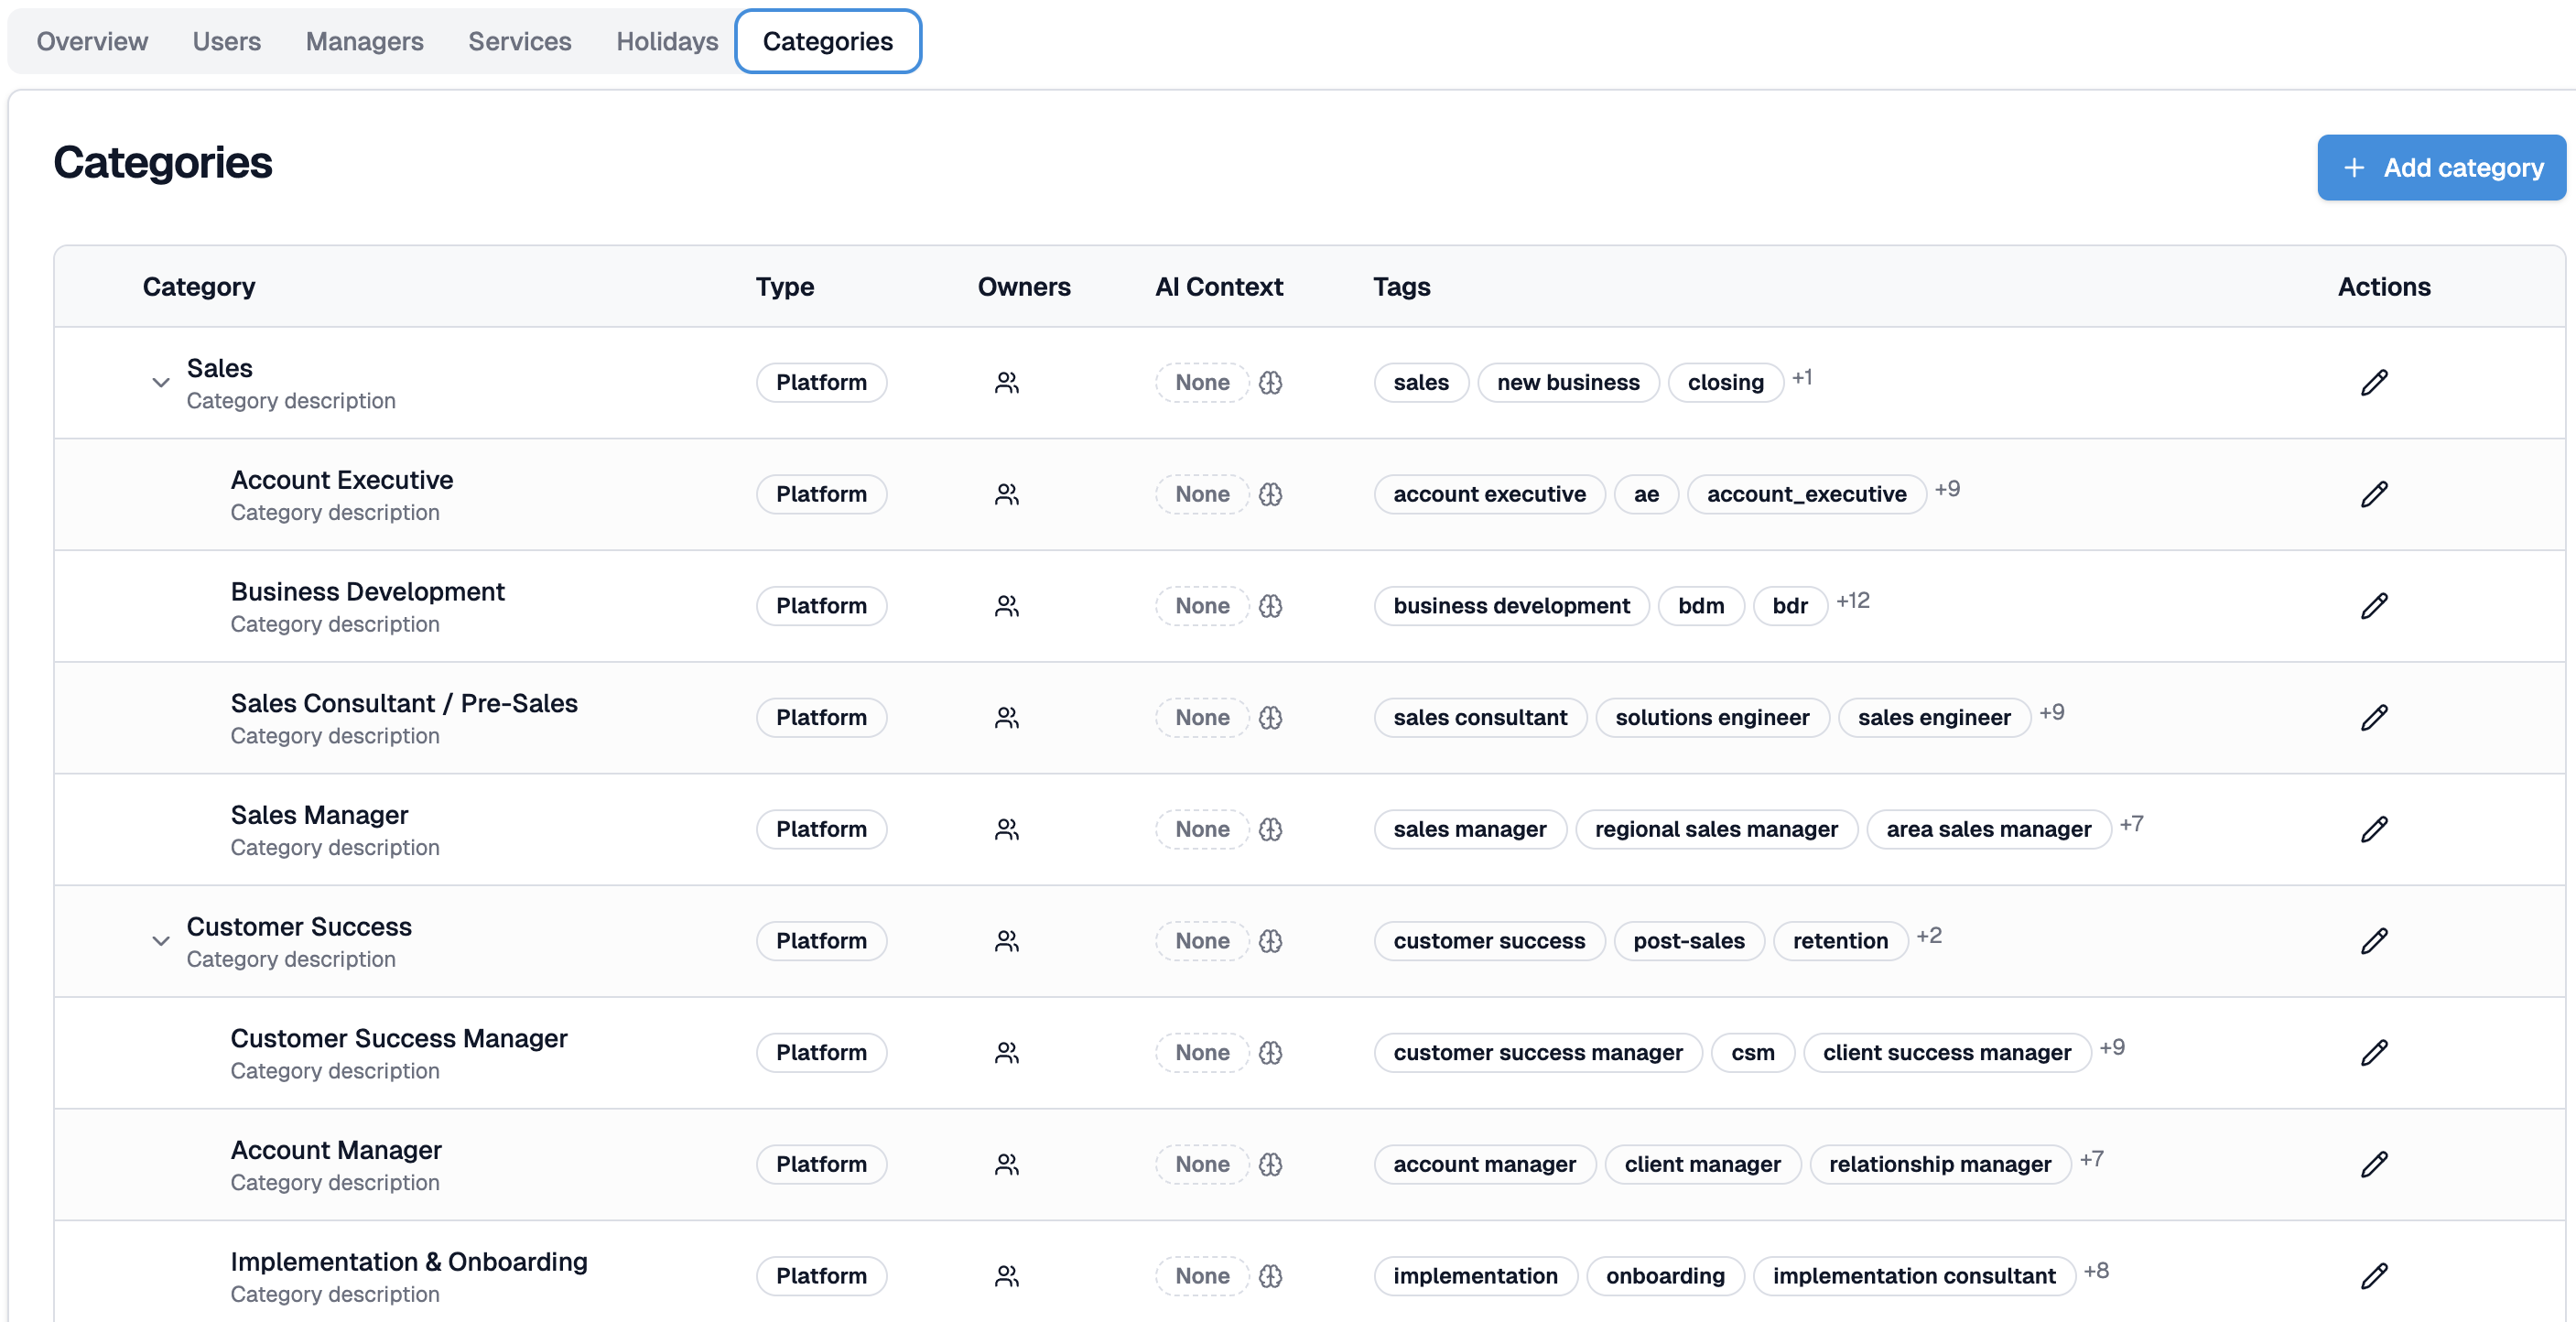This screenshot has height=1322, width=2576.
Task: Click the None AI context badge for Sales
Action: tap(1201, 382)
